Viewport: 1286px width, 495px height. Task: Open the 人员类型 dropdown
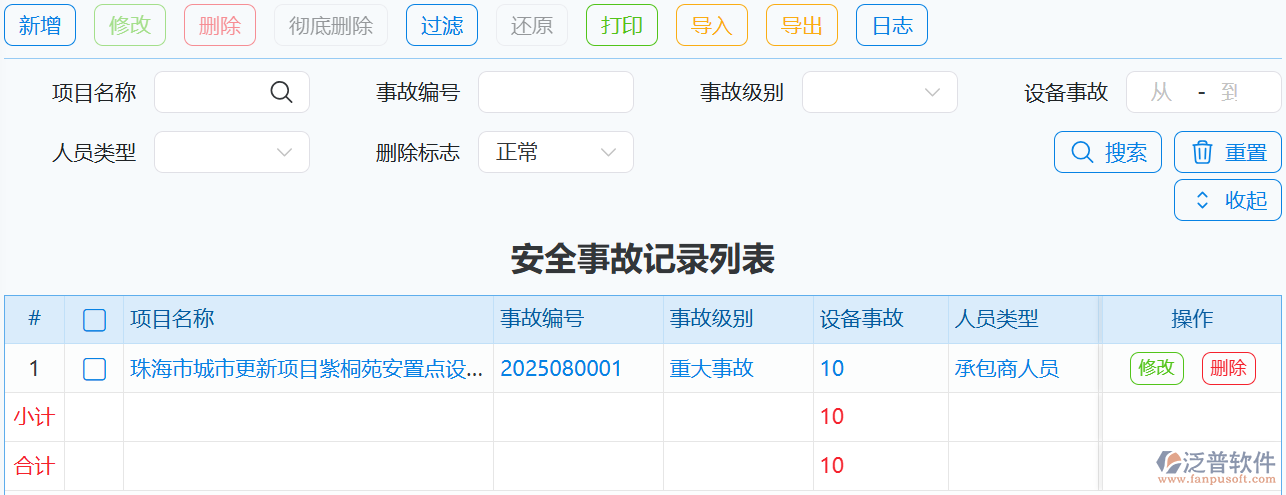(x=232, y=152)
